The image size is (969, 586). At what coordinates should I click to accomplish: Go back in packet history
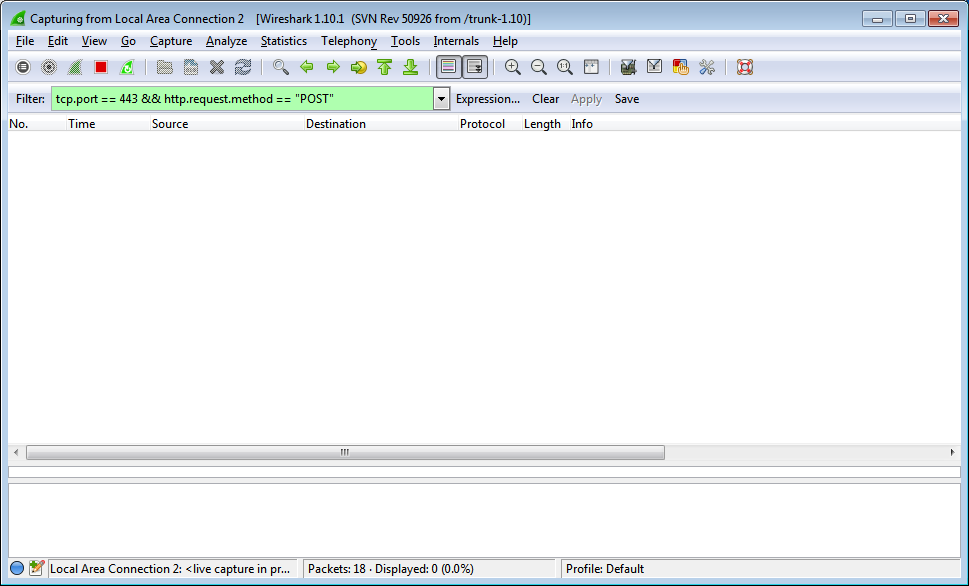coord(307,67)
